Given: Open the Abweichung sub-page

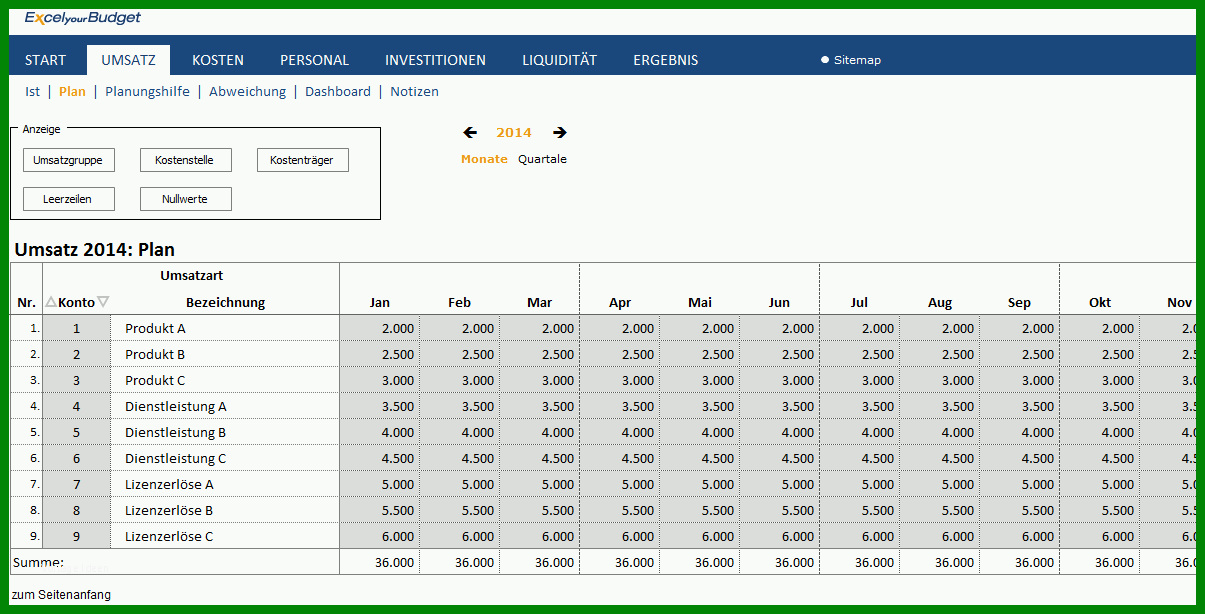Looking at the screenshot, I should (247, 91).
